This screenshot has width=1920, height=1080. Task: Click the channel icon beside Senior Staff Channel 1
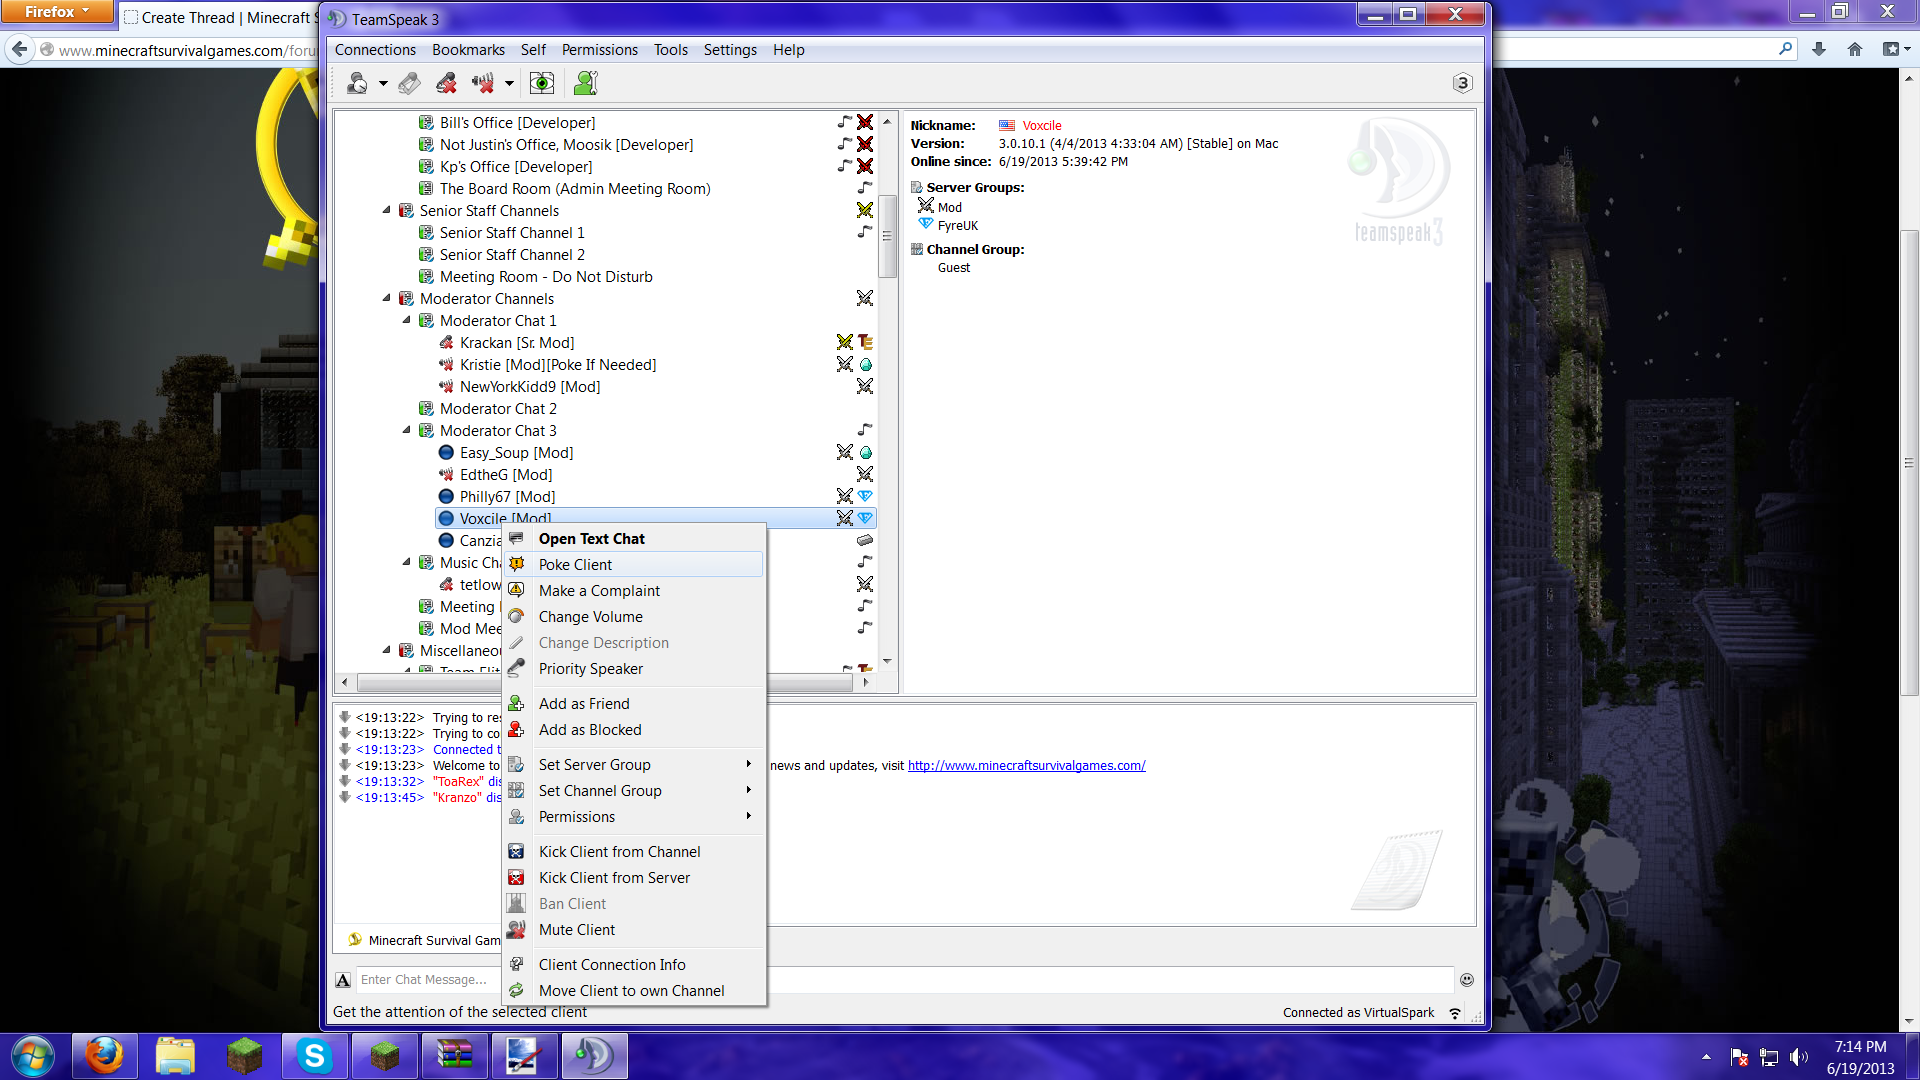tap(427, 233)
